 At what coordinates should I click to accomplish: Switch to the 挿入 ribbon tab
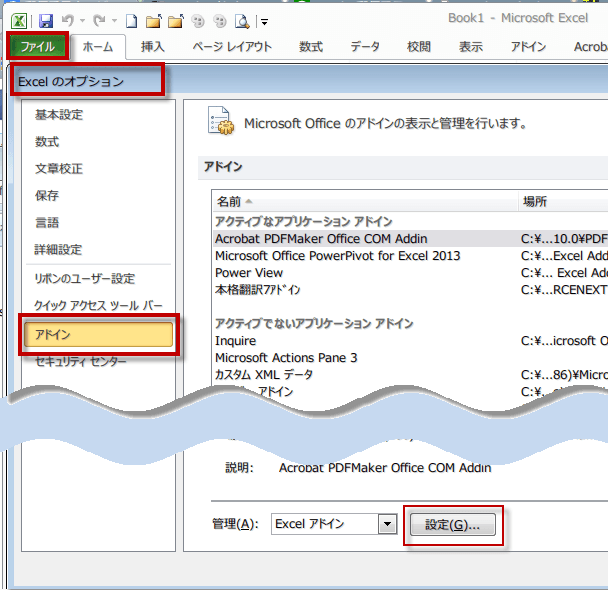(153, 47)
